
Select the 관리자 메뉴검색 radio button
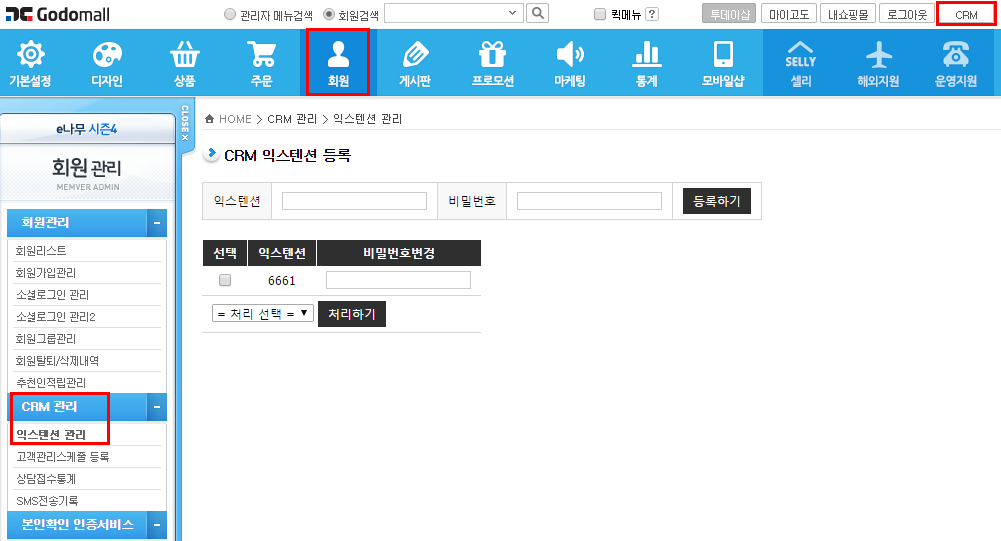[x=231, y=15]
